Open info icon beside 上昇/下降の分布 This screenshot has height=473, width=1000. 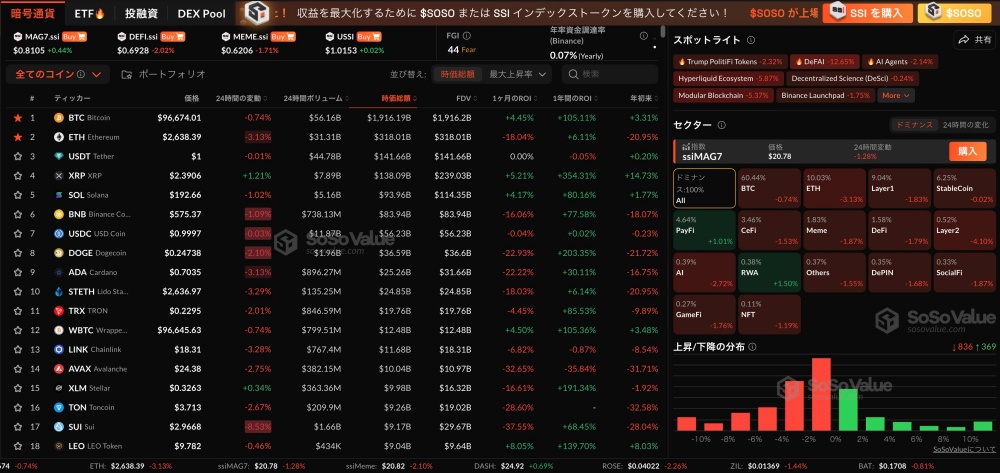(753, 347)
